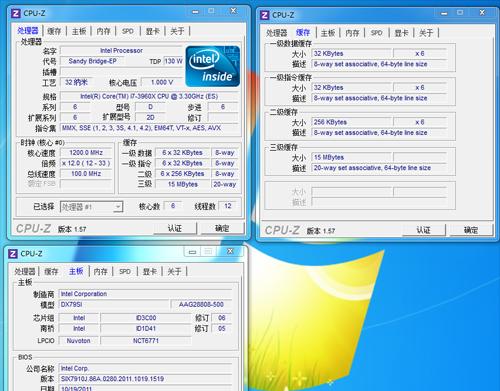The height and width of the screenshot is (391, 500).
Task: Click the NCT6771 LPCIO model field
Action: click(x=146, y=341)
